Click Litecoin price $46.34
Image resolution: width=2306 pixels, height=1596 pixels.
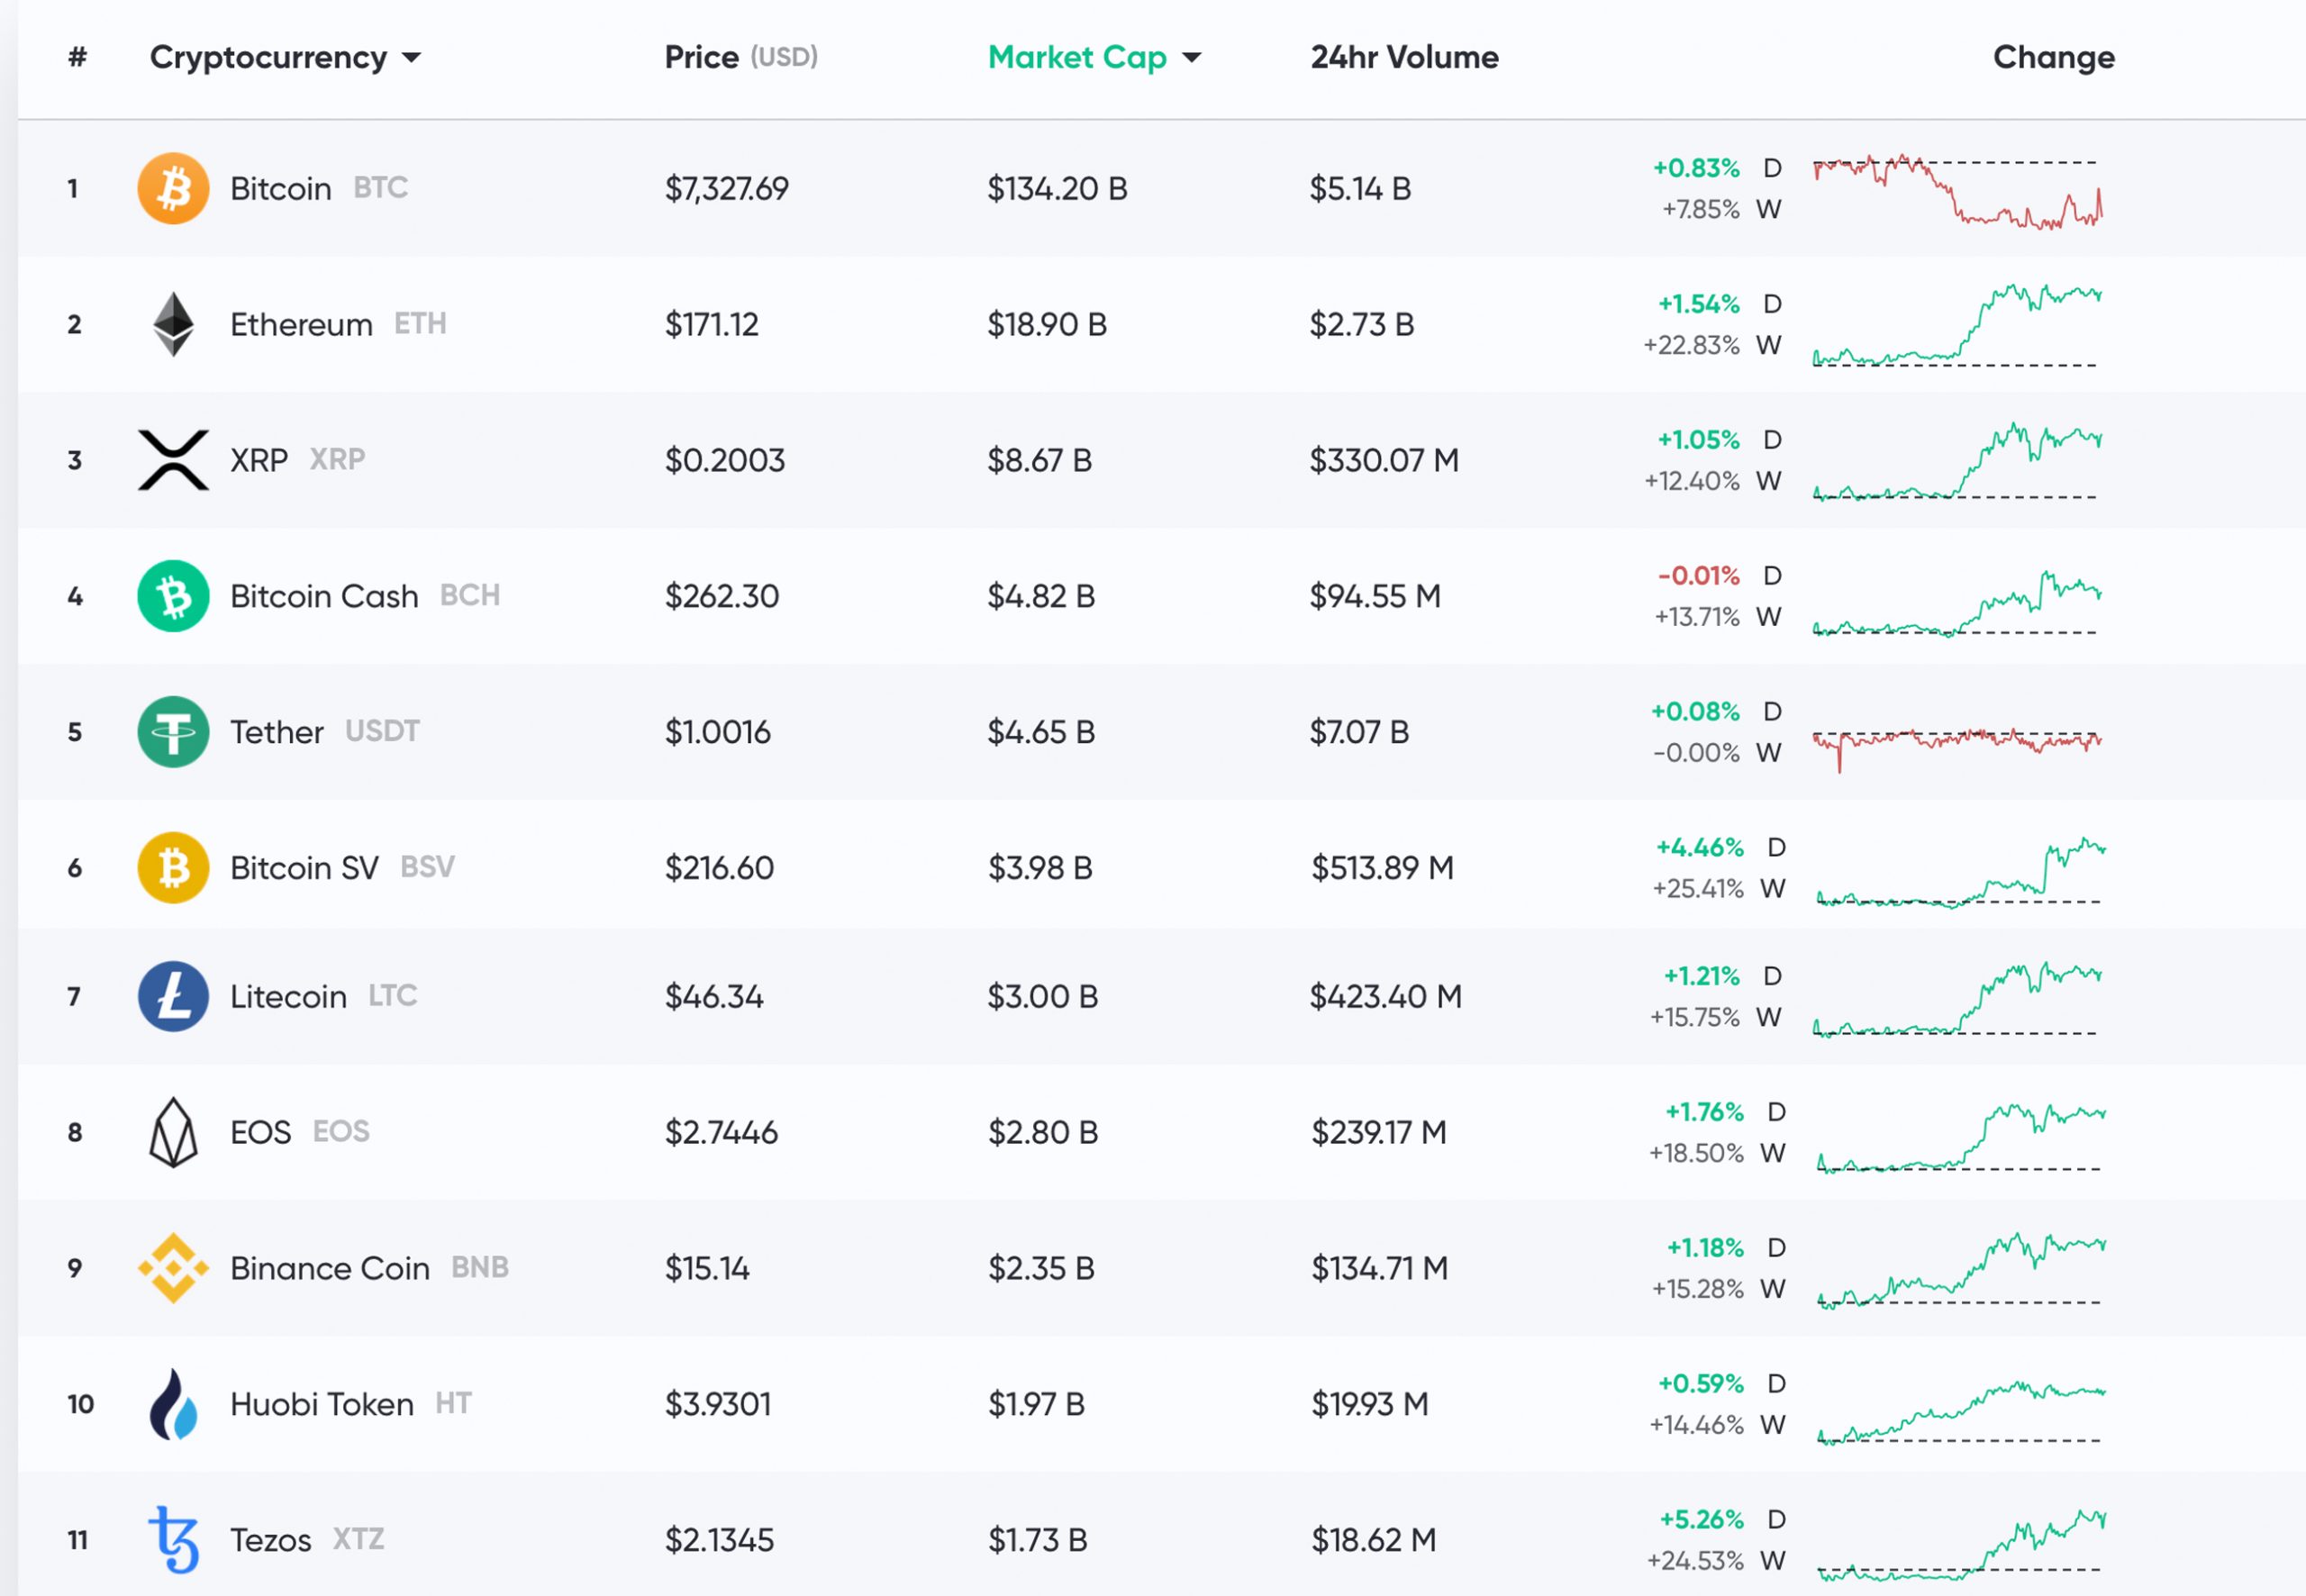point(714,996)
